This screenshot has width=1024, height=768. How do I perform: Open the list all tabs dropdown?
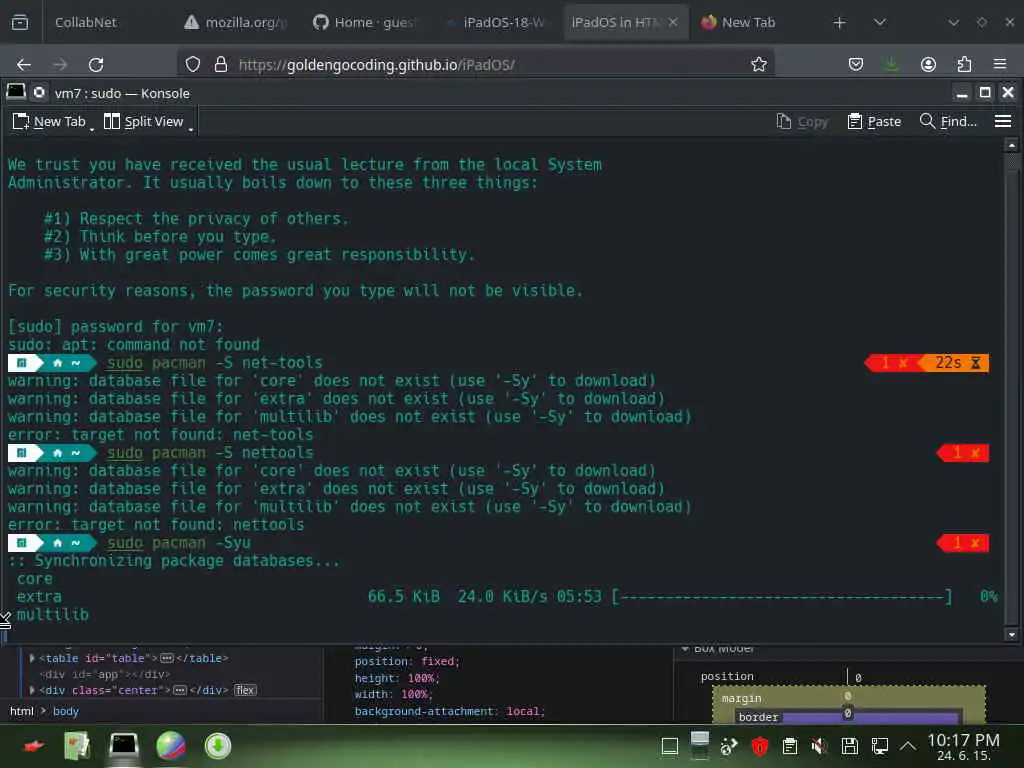click(x=880, y=23)
